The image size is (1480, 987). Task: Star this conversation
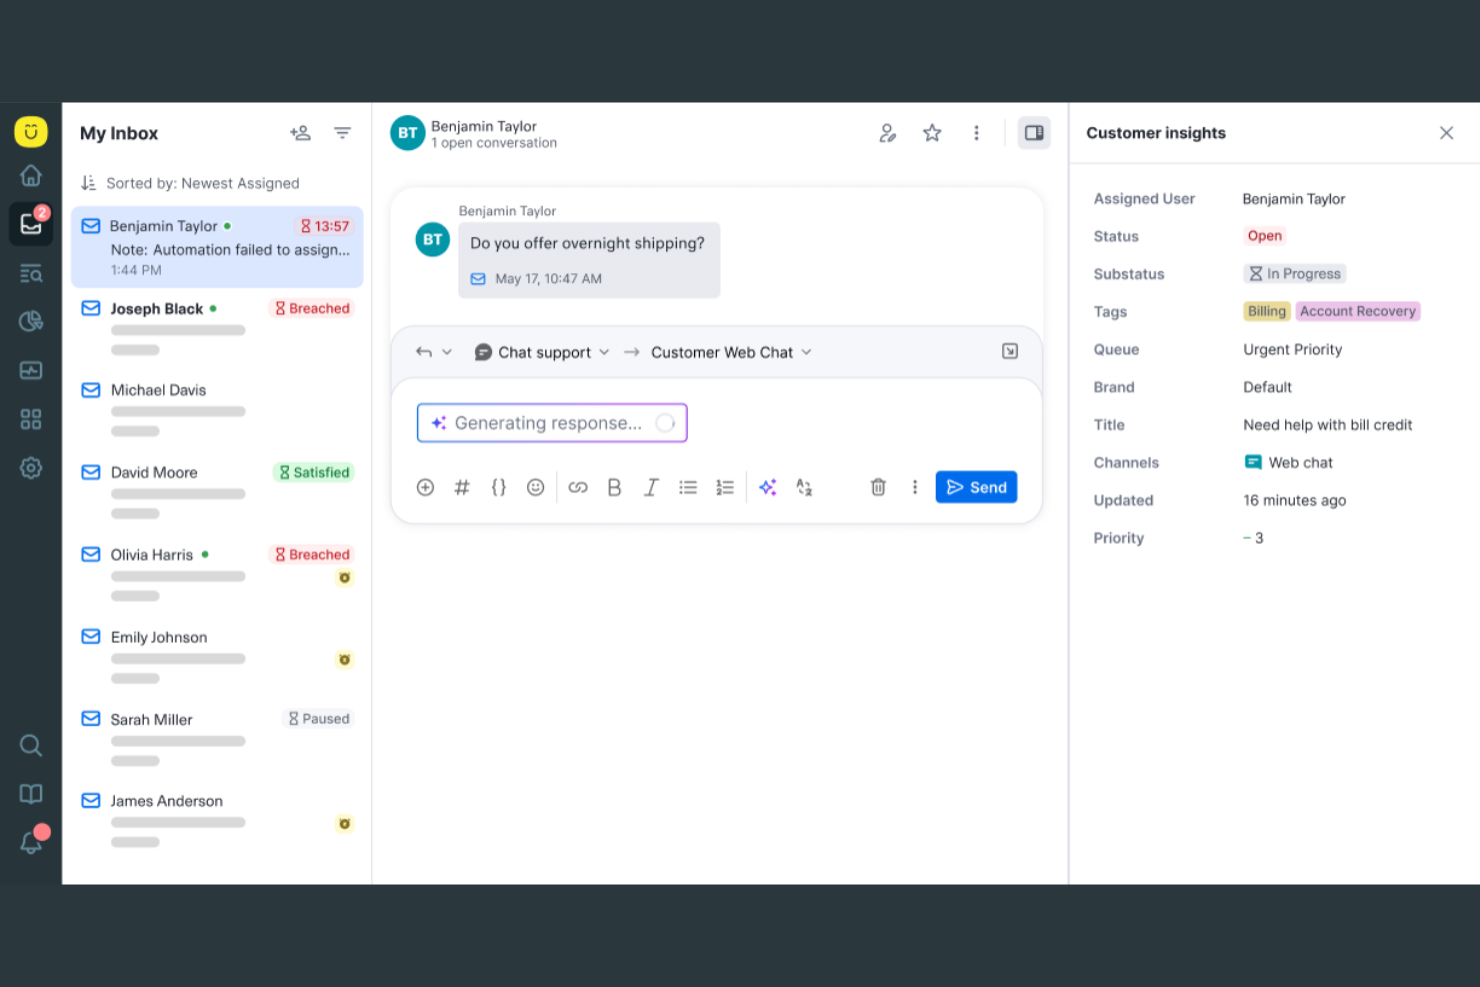932,132
